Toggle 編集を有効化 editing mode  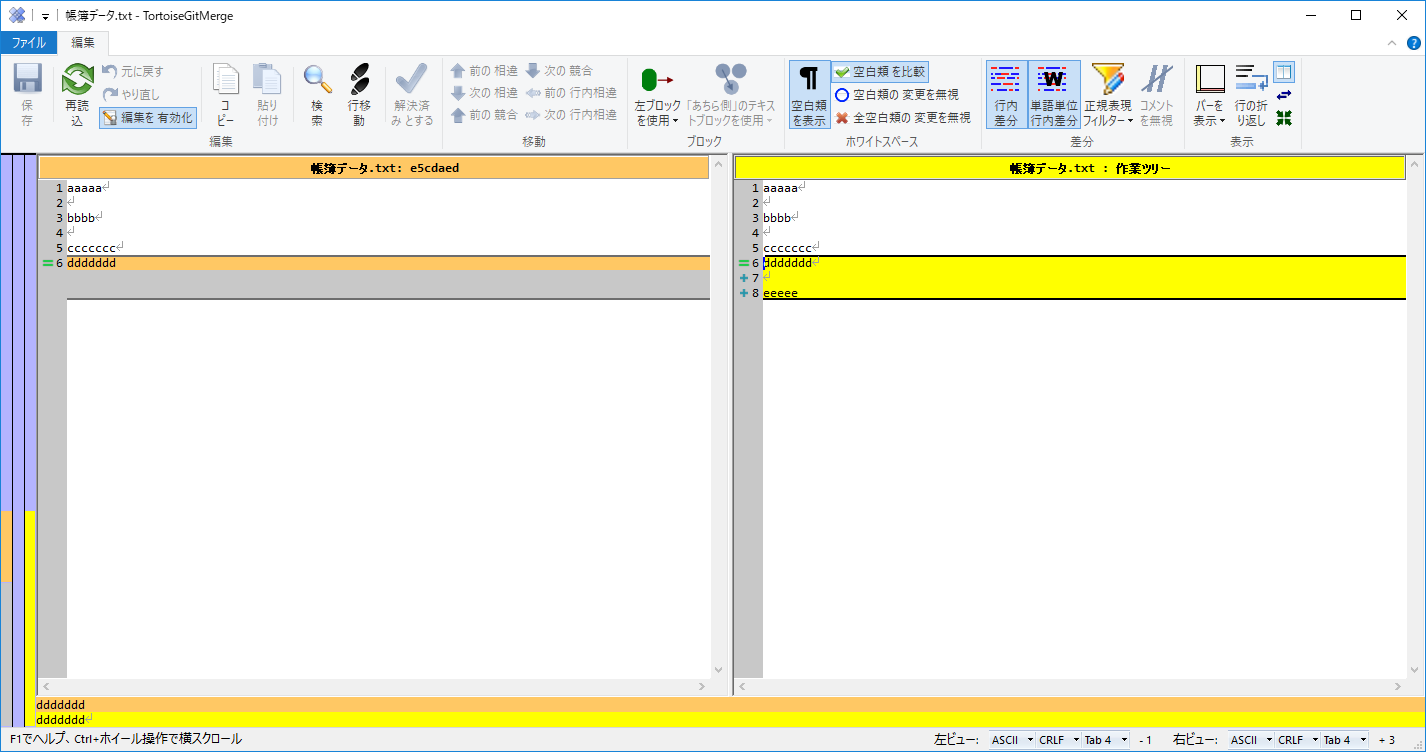click(147, 117)
